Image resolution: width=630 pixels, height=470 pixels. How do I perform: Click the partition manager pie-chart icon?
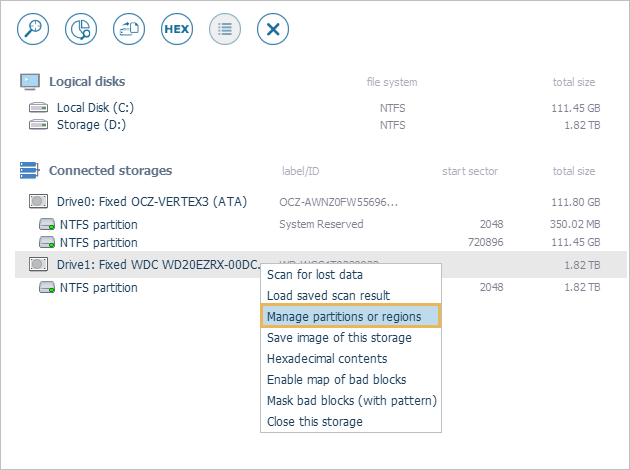pos(81,29)
